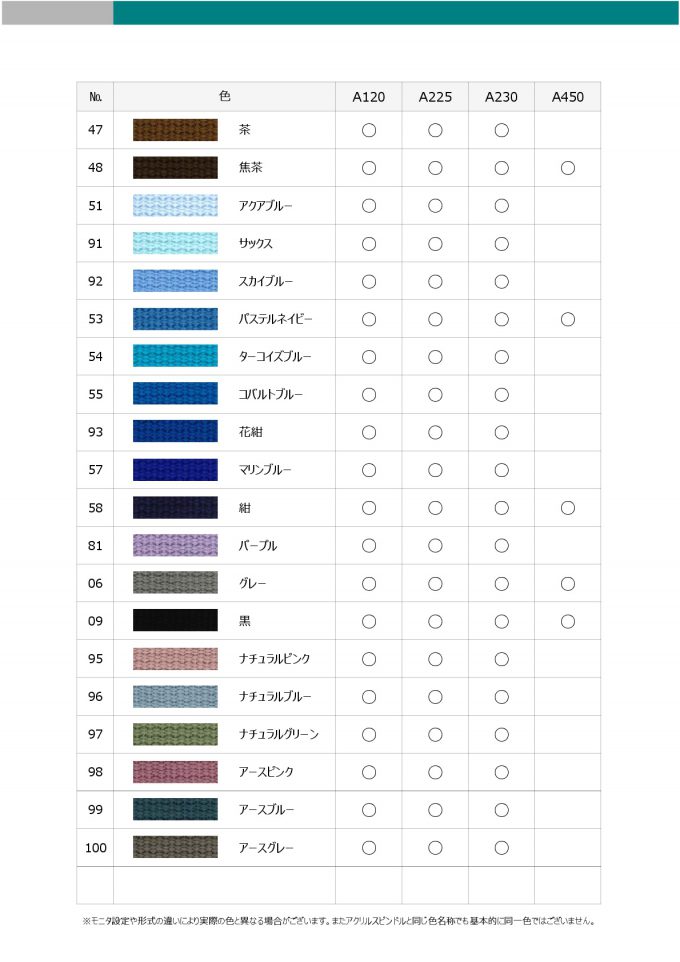Click the A450 circle for 焦茶

pos(568,167)
